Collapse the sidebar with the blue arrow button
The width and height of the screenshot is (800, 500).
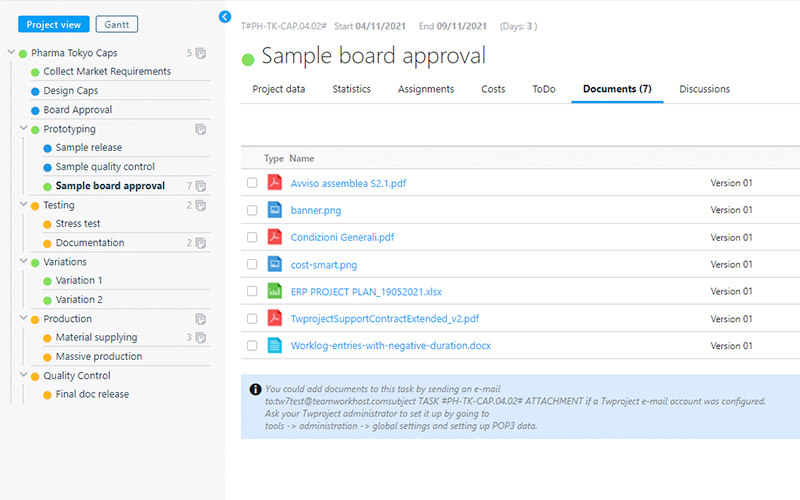click(x=225, y=17)
